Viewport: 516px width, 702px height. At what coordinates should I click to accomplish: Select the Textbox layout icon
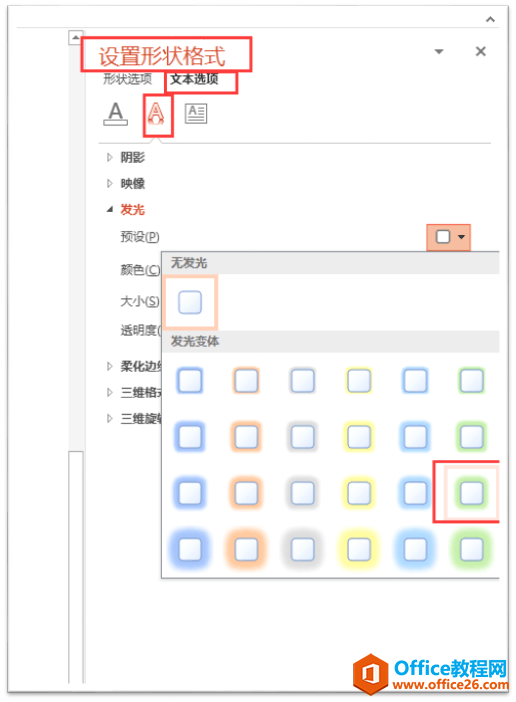(x=196, y=114)
